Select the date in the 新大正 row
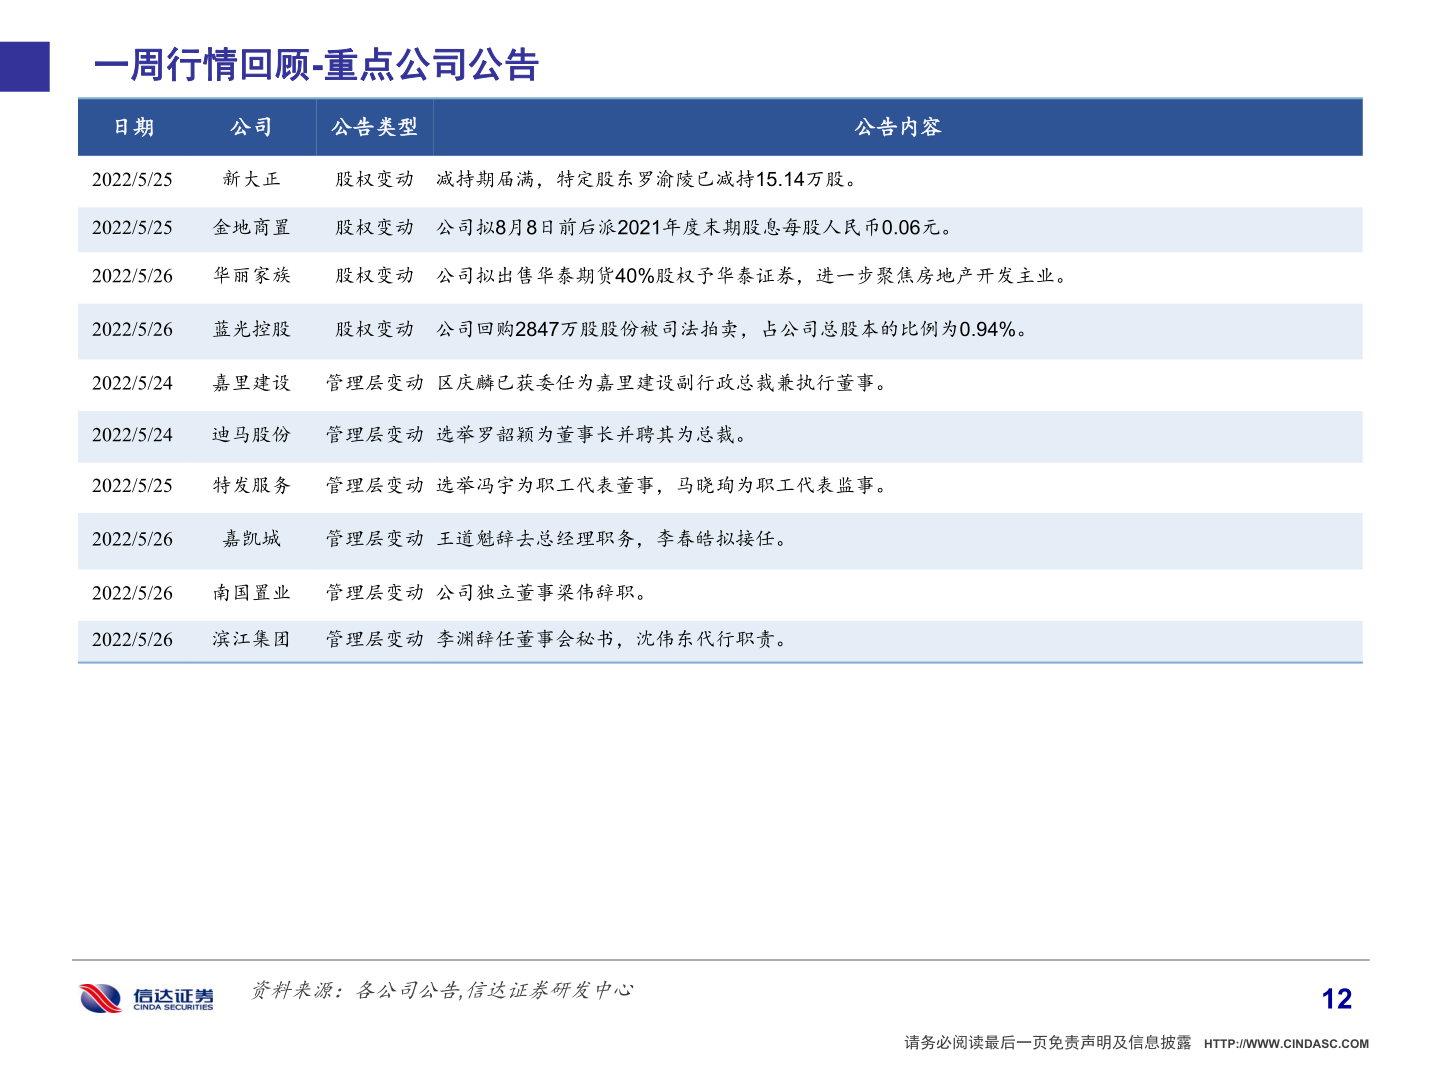1440x1080 pixels. [132, 180]
